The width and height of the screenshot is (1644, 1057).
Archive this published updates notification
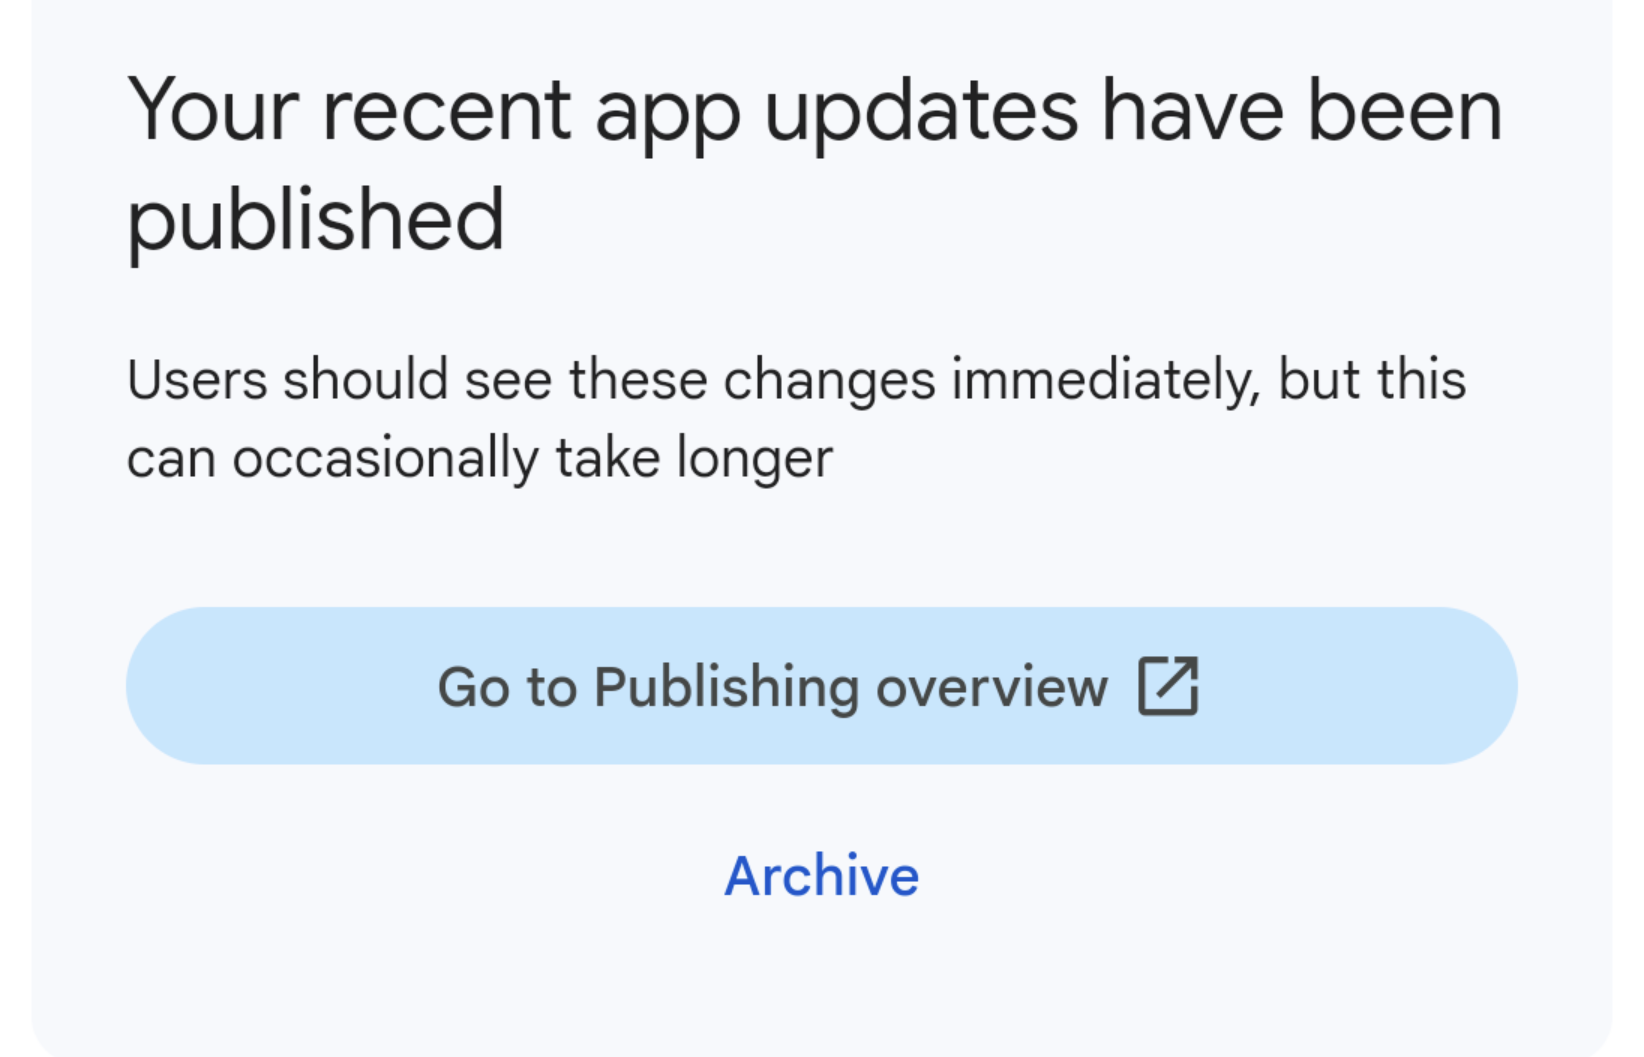[x=821, y=876]
